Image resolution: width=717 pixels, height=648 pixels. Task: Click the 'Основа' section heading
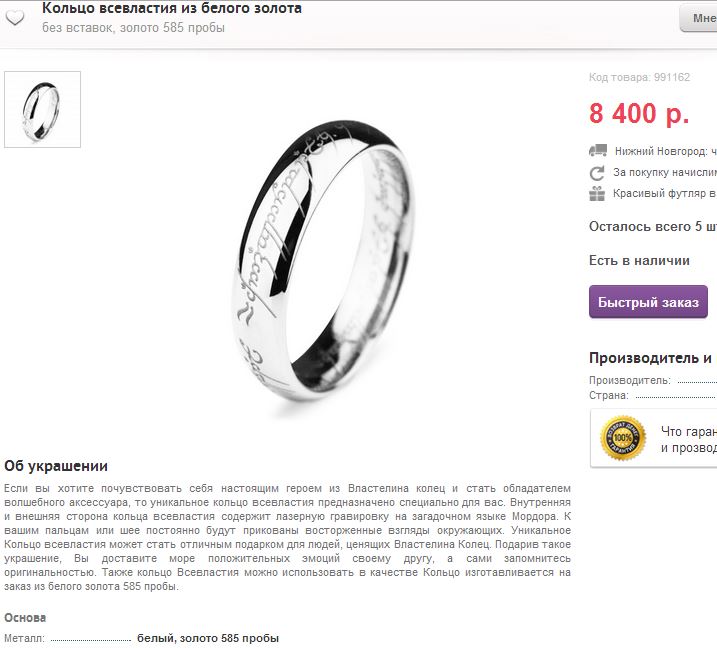click(x=25, y=618)
